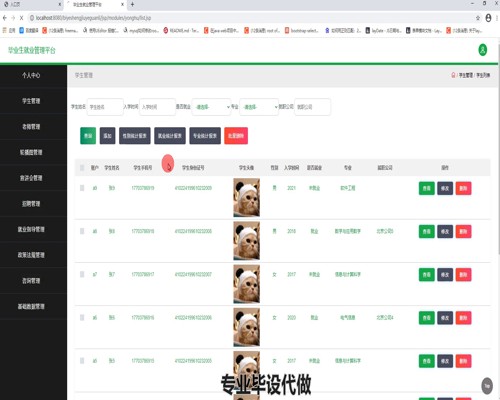Click the cat avatar of student a9
The height and width of the screenshot is (400, 500).
[x=246, y=197]
